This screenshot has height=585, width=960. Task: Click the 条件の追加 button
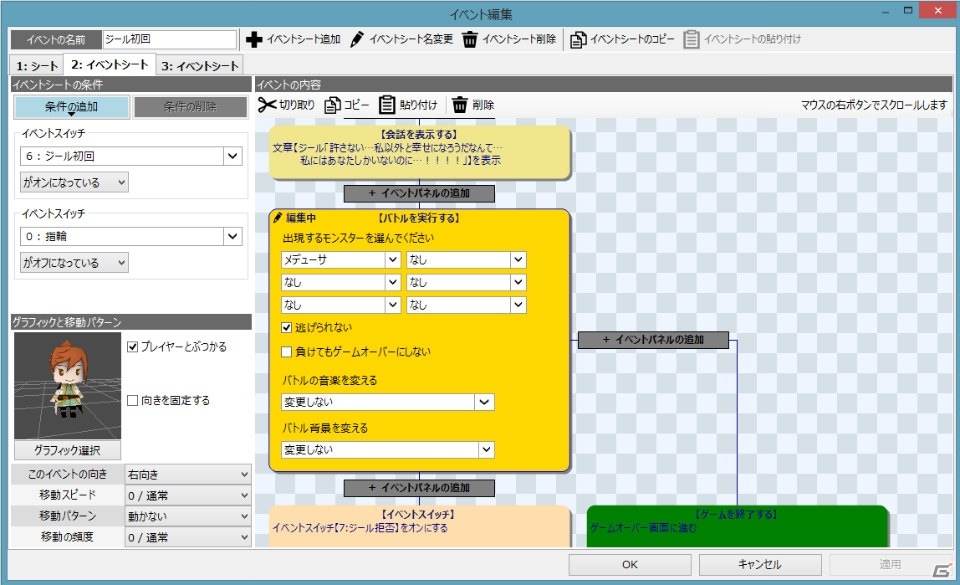72,107
